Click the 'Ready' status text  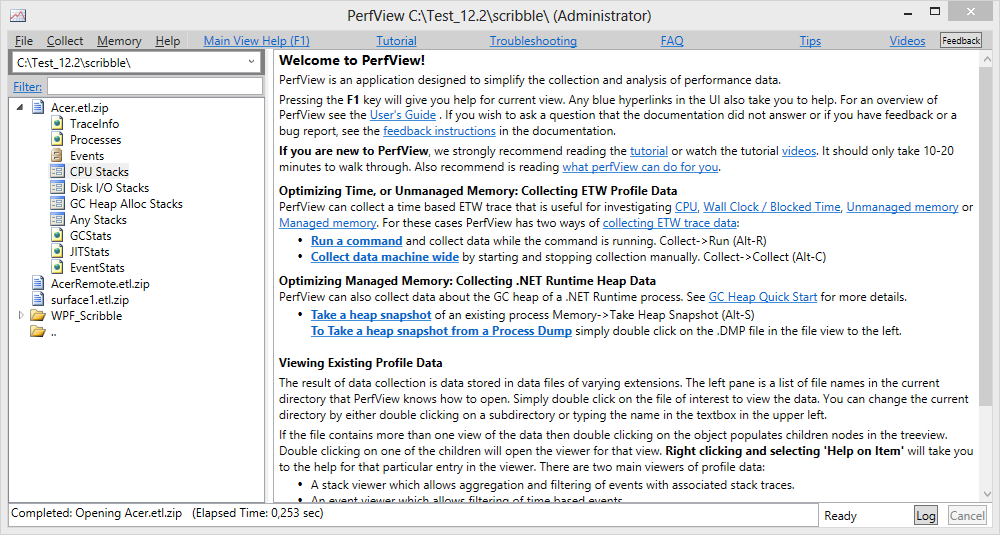[x=840, y=515]
